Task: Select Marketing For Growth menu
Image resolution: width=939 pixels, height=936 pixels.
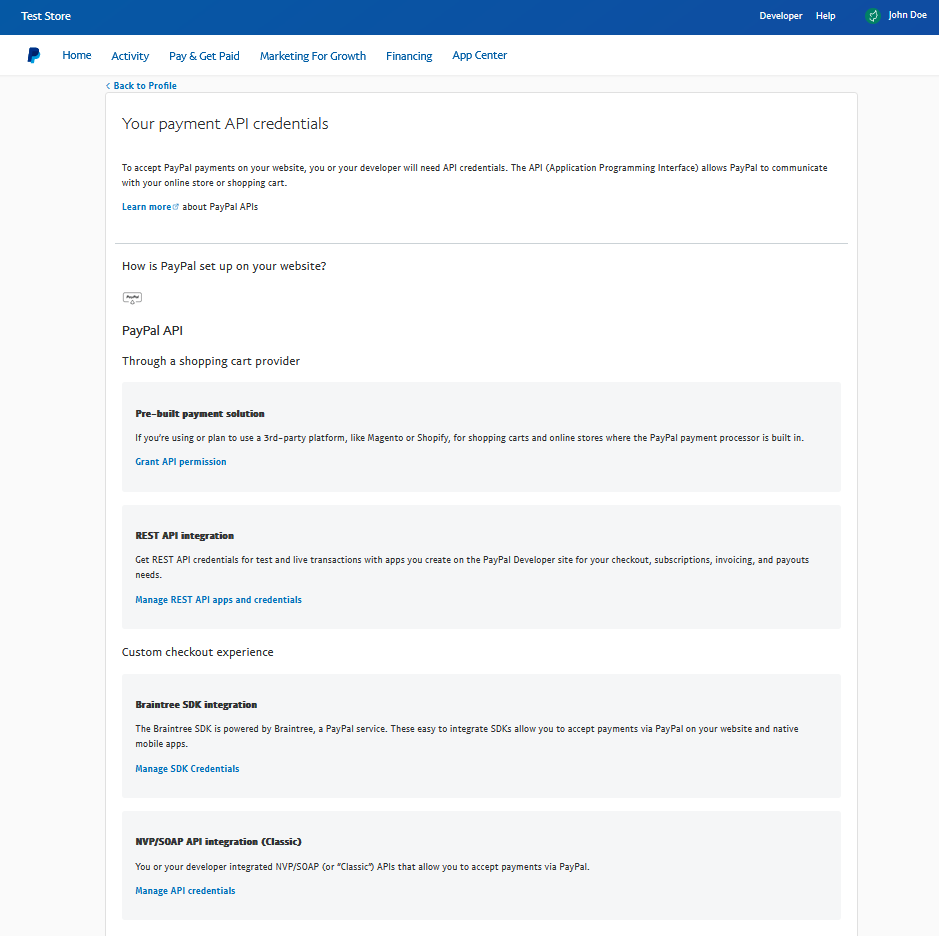Action: pos(313,56)
